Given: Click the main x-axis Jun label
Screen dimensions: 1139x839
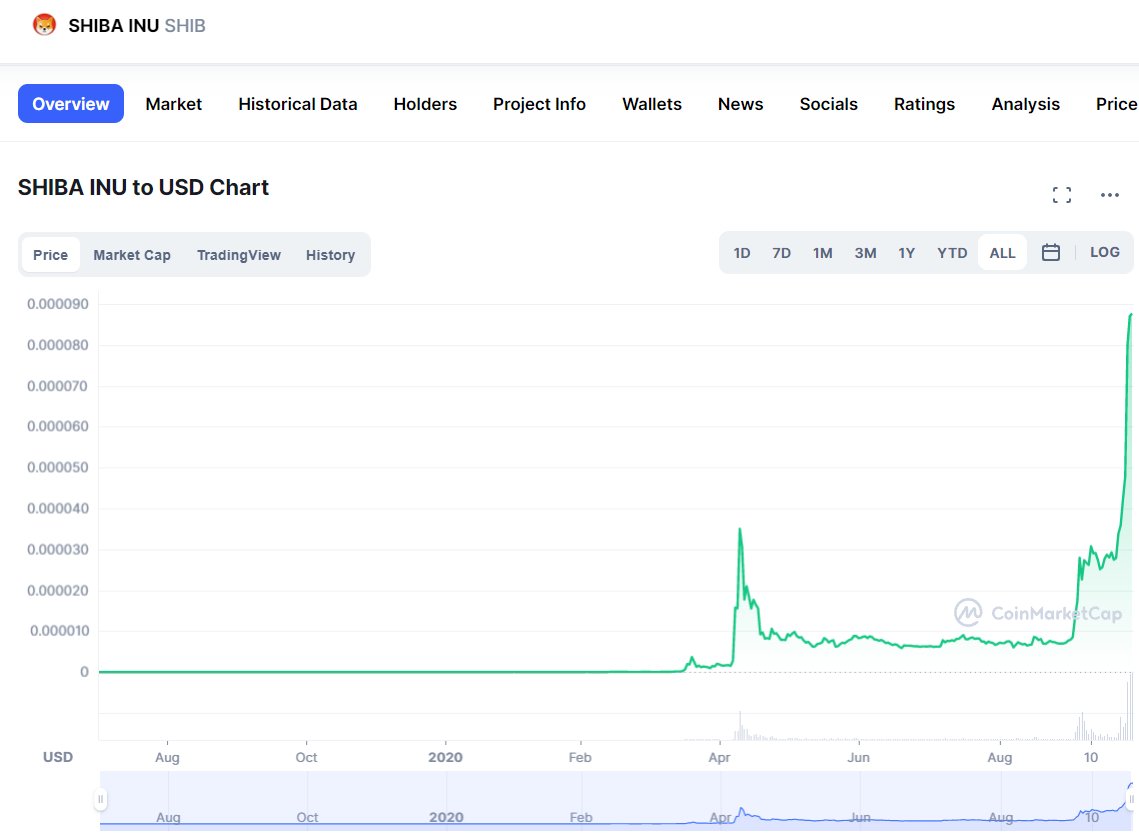Looking at the screenshot, I should (858, 757).
